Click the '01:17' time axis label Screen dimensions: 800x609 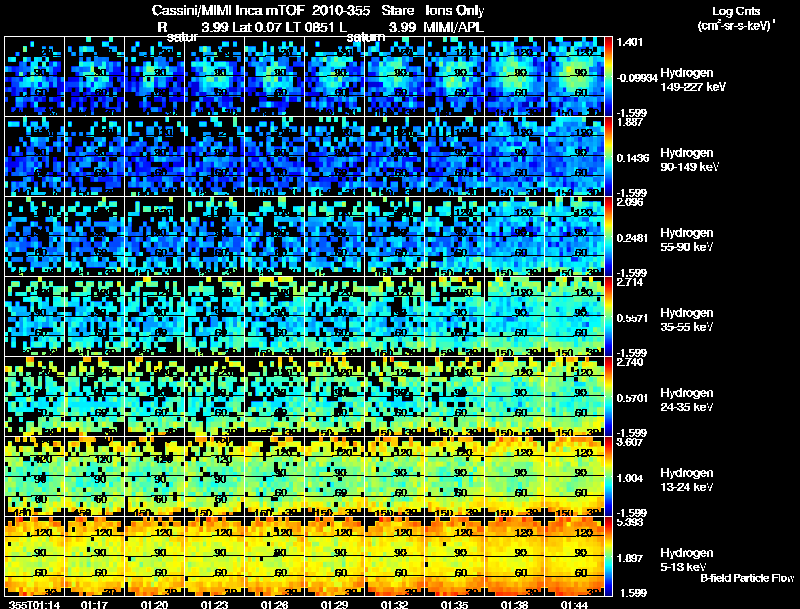click(x=94, y=604)
